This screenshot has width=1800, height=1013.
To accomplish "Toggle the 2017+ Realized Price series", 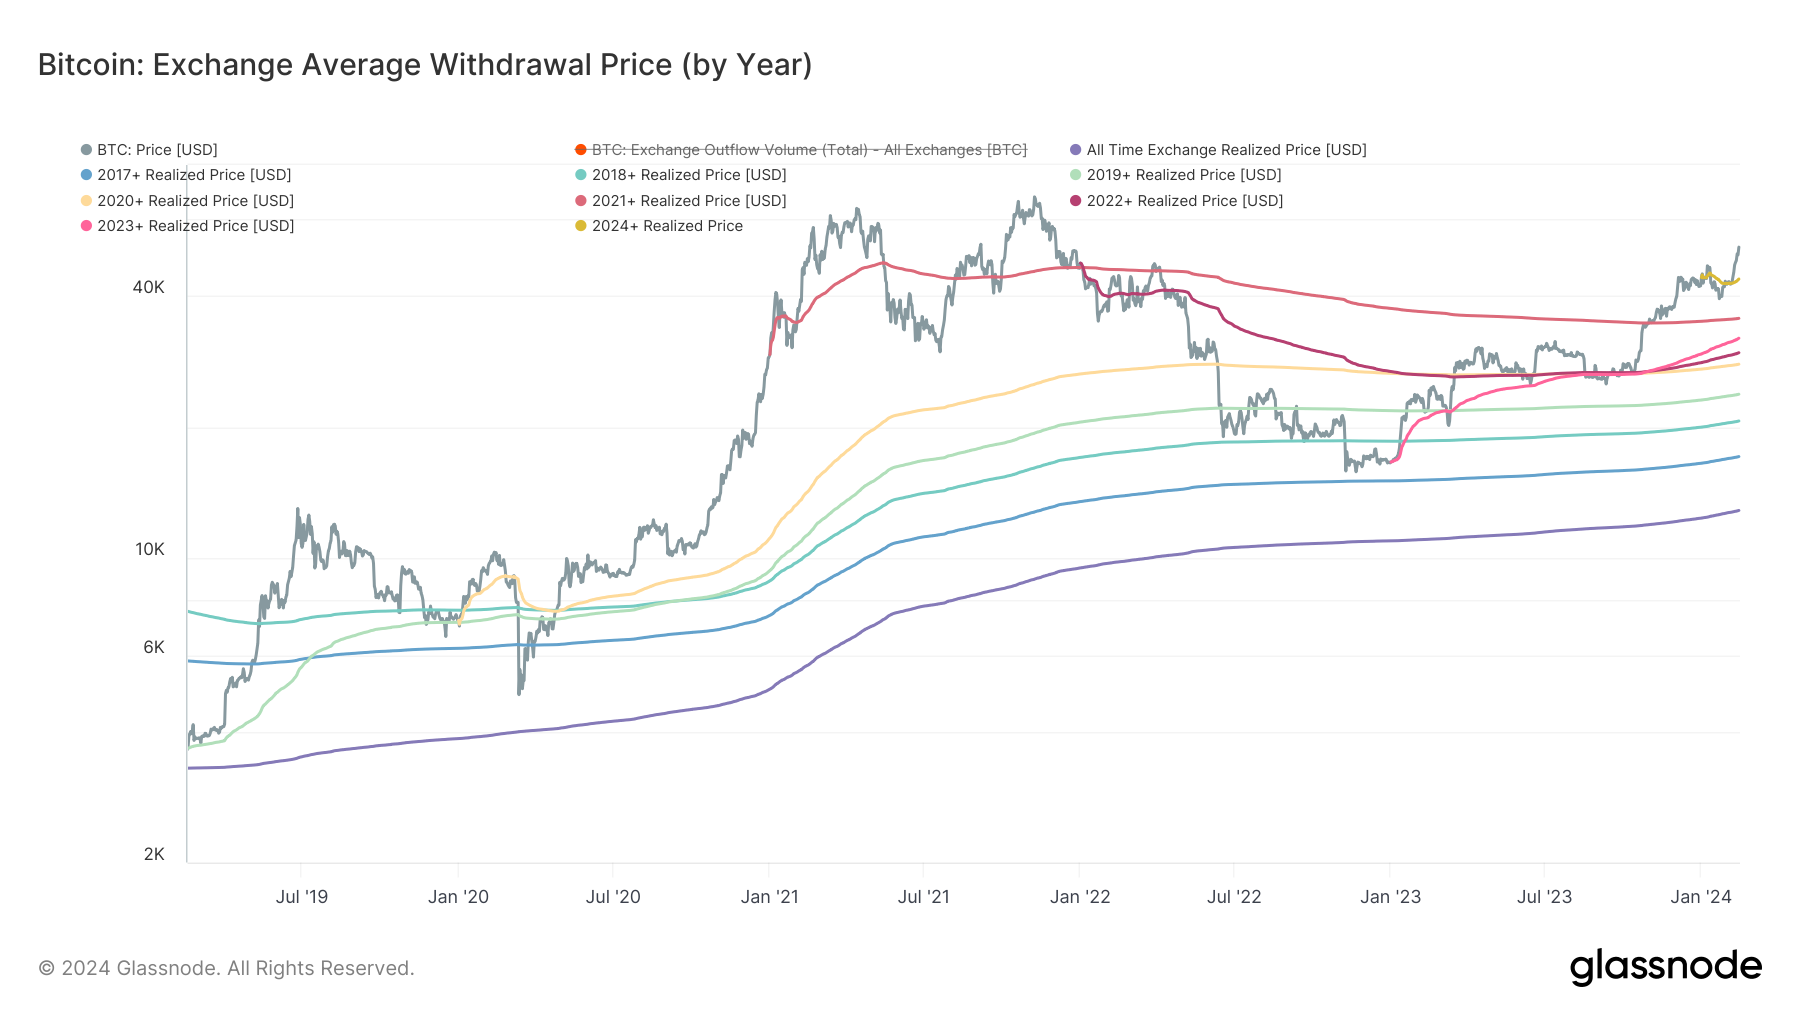I will coord(193,175).
